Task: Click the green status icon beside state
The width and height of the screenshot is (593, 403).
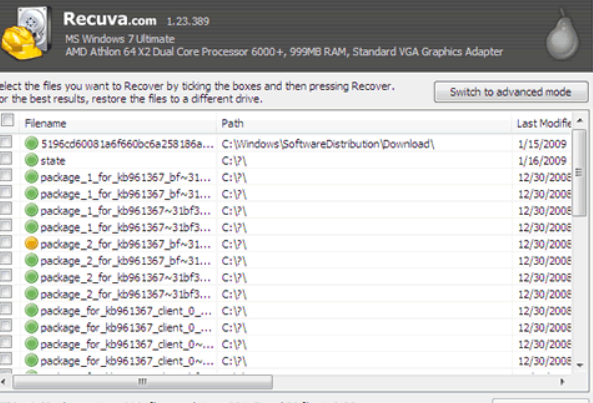Action: click(x=31, y=160)
